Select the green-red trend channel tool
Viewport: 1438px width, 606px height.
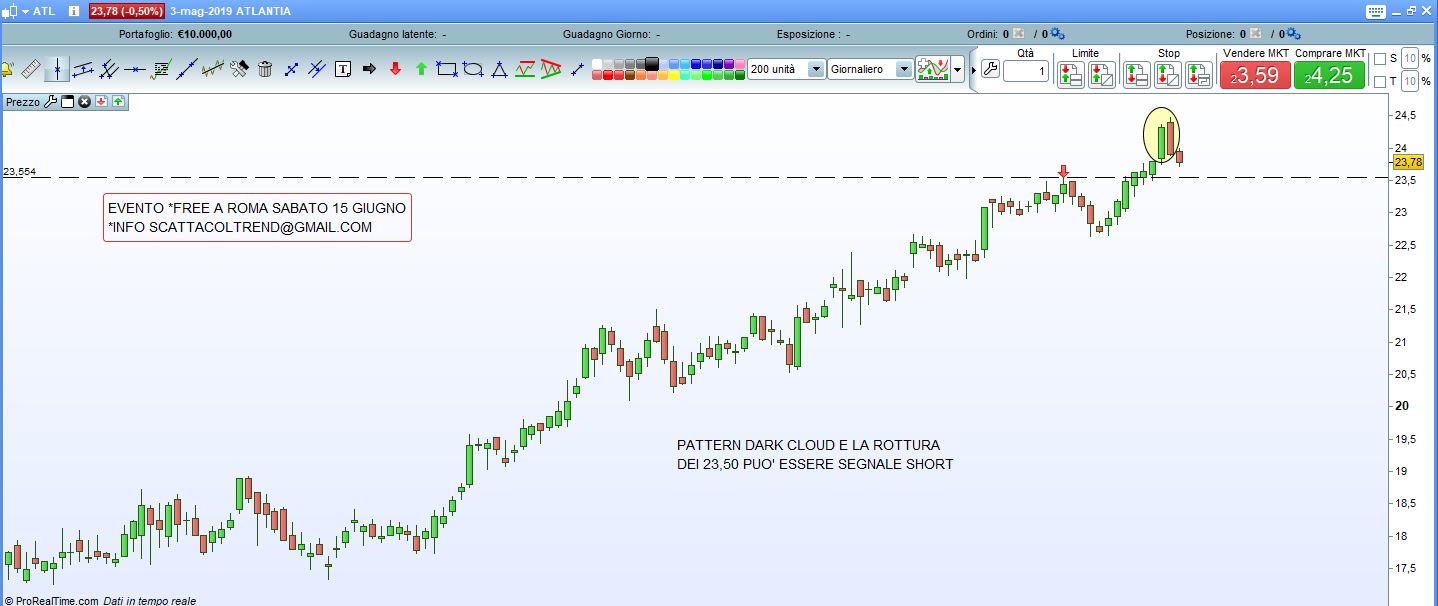tap(525, 69)
